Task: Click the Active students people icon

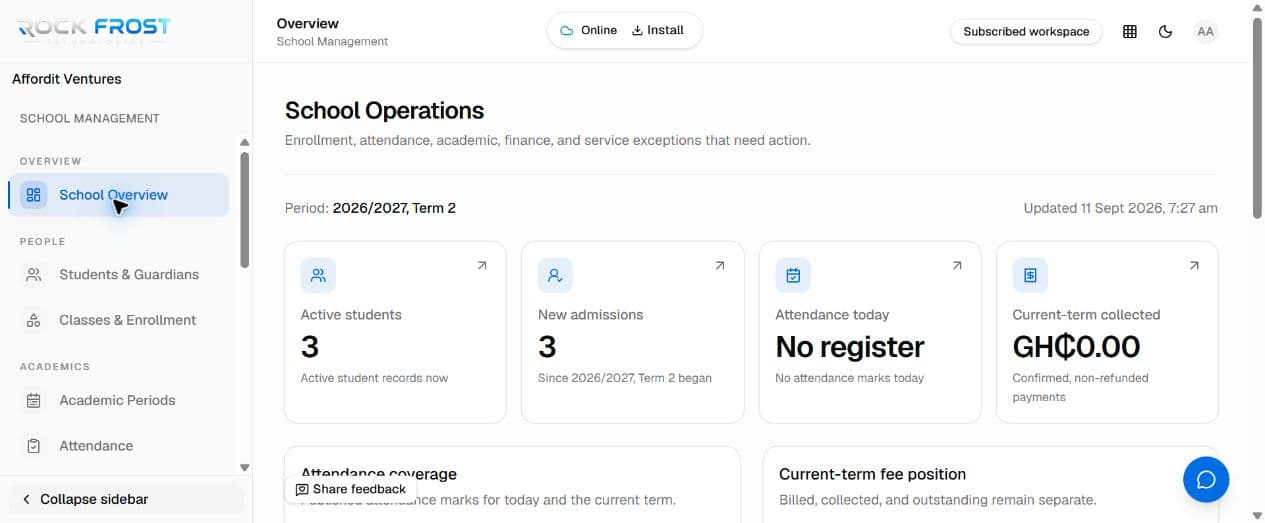Action: click(x=318, y=275)
